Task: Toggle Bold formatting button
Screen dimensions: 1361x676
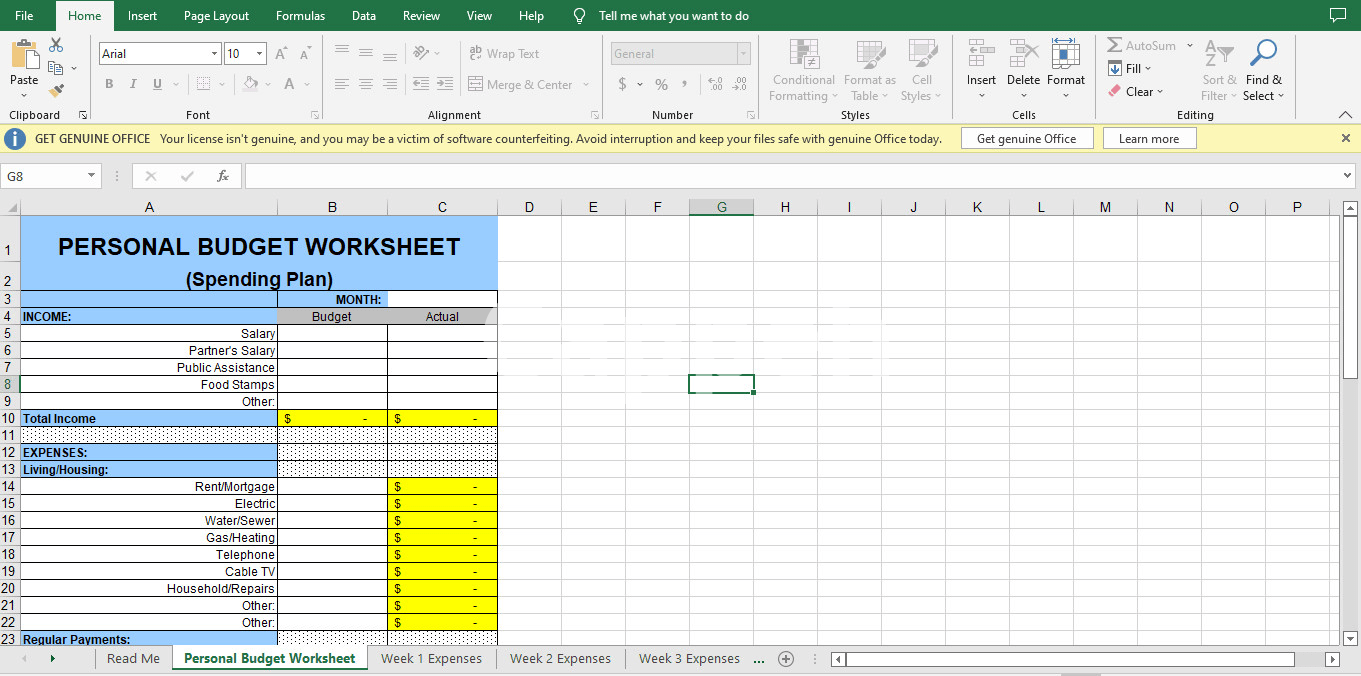Action: (109, 85)
